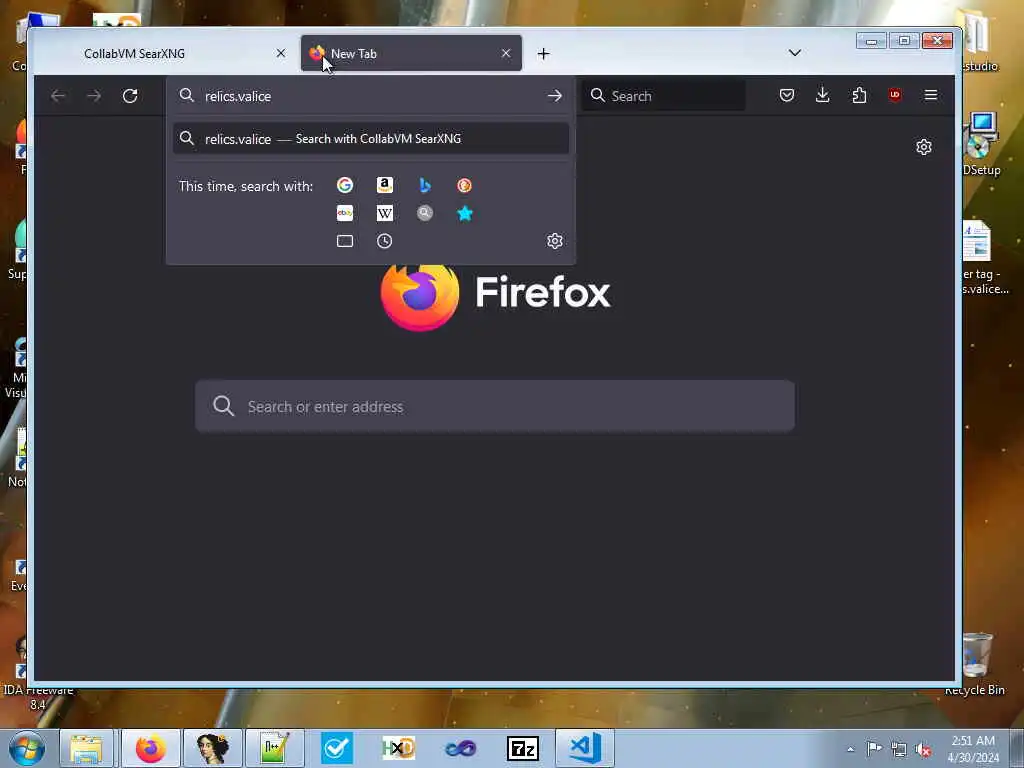The width and height of the screenshot is (1024, 768).
Task: Search with eBay engine icon
Action: (345, 213)
